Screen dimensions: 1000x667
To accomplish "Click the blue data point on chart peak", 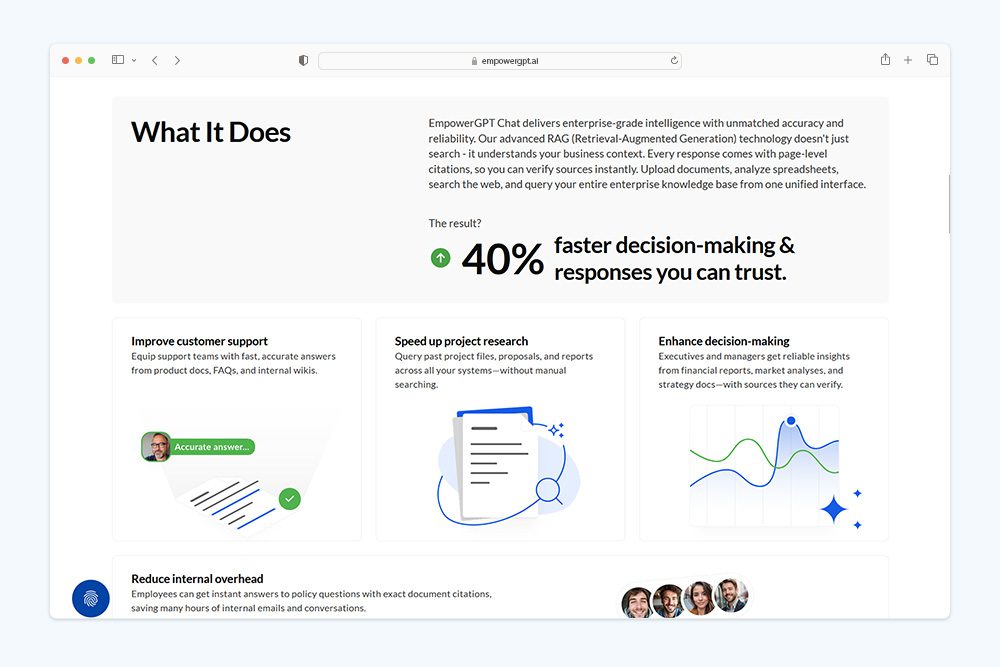I will pyautogui.click(x=791, y=421).
